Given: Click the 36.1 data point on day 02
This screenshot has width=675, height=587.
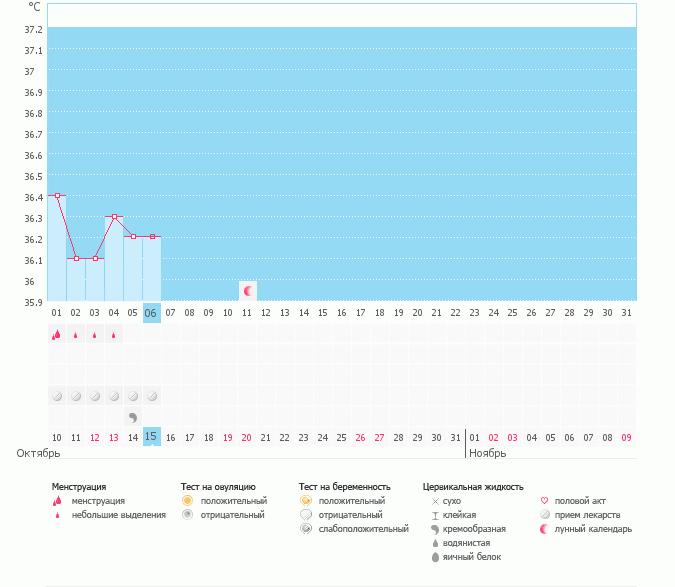Looking at the screenshot, I should [76, 259].
